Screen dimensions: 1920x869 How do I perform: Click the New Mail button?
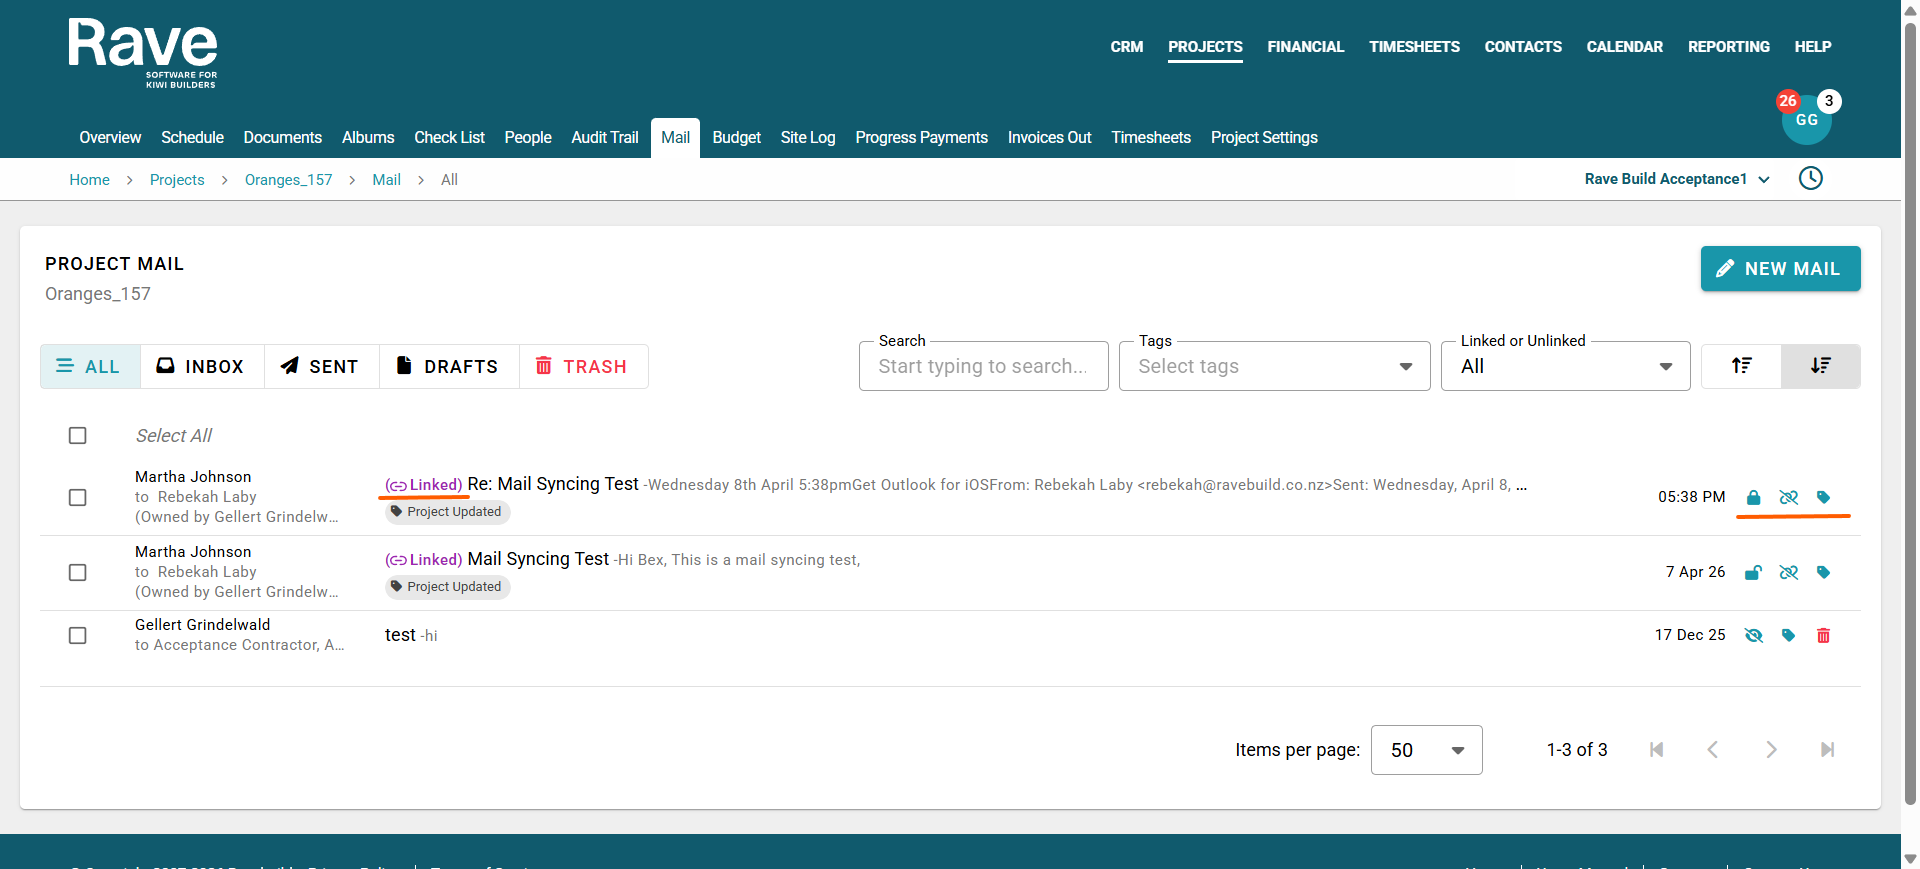[x=1780, y=269]
